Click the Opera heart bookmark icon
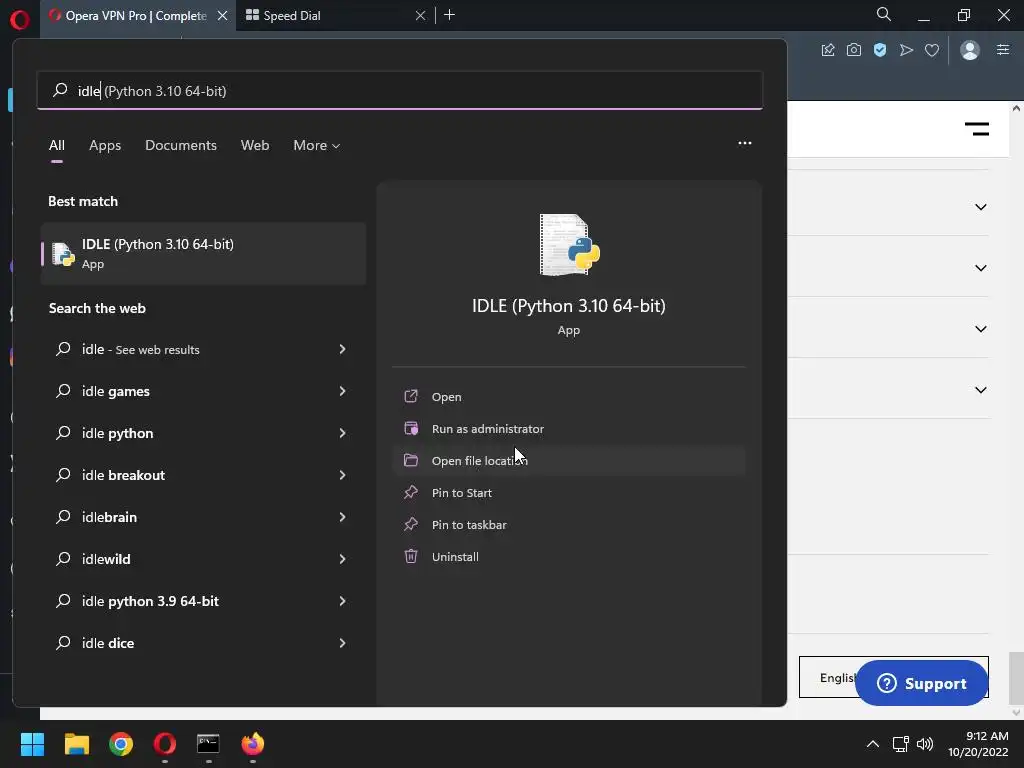The width and height of the screenshot is (1024, 768). click(932, 50)
